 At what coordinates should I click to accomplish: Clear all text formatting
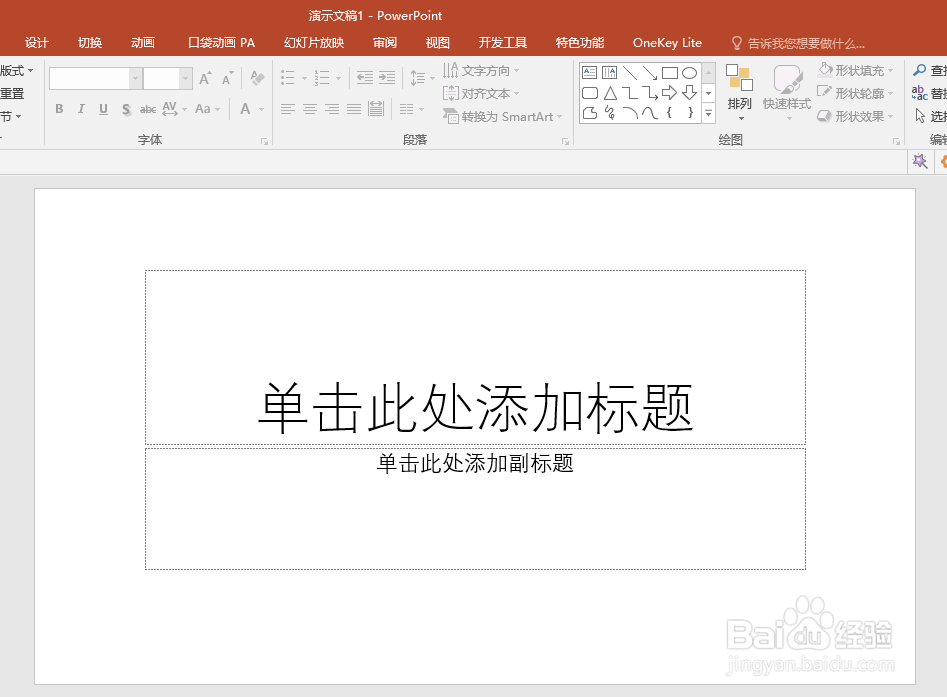pyautogui.click(x=257, y=78)
